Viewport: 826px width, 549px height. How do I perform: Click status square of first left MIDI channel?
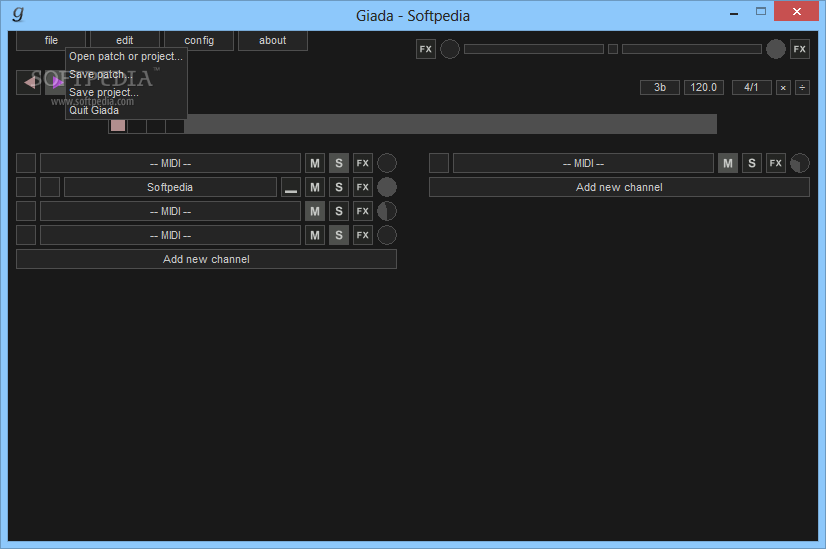tap(26, 163)
